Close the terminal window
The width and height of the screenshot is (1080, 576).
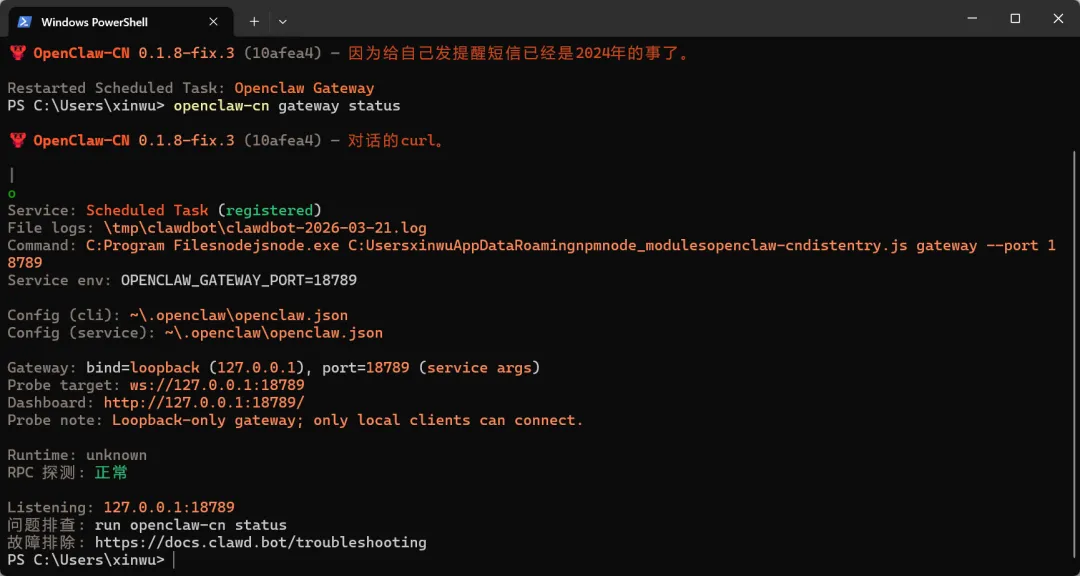coord(1058,19)
